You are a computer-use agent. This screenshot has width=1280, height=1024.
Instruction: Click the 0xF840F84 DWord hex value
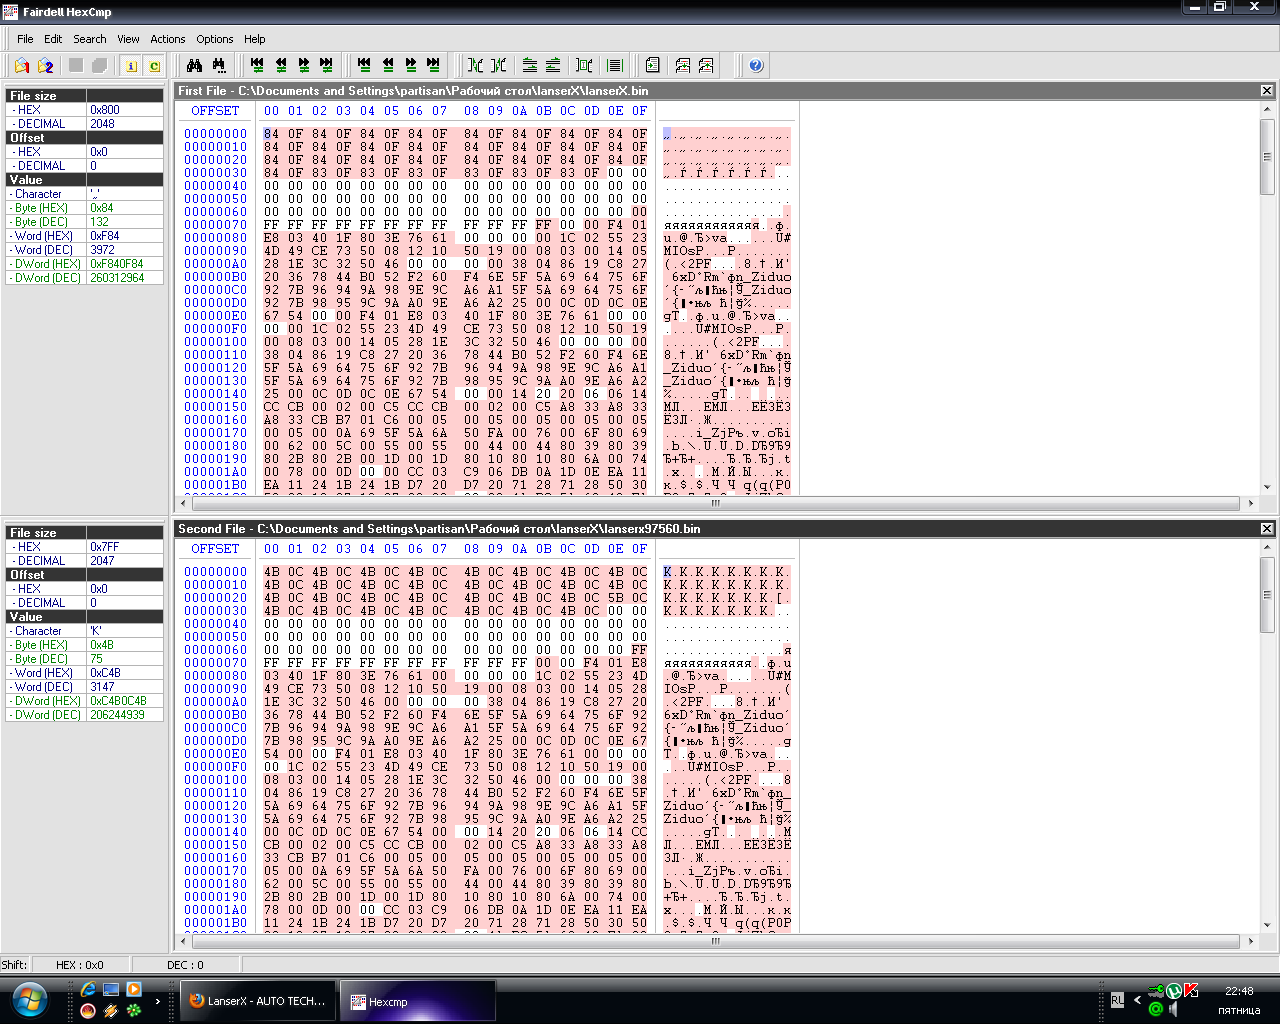pyautogui.click(x=125, y=264)
